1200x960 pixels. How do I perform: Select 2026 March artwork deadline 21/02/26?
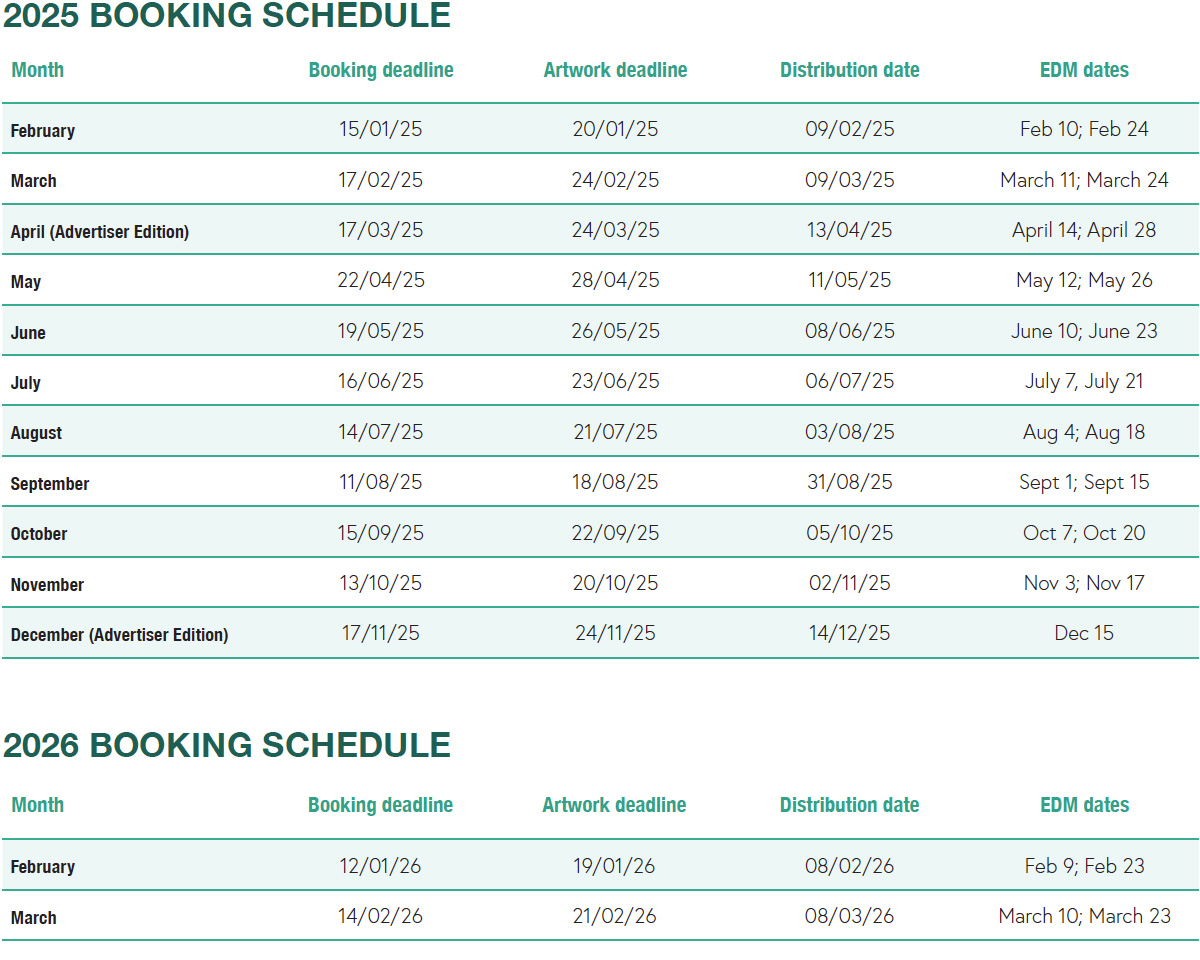(x=615, y=916)
